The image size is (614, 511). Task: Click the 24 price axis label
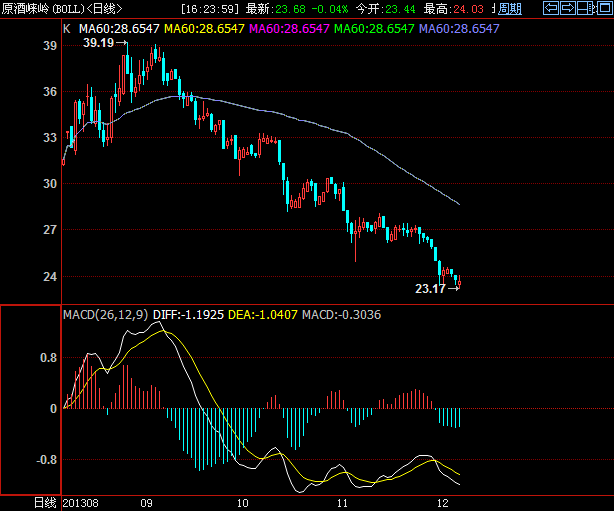[50, 277]
